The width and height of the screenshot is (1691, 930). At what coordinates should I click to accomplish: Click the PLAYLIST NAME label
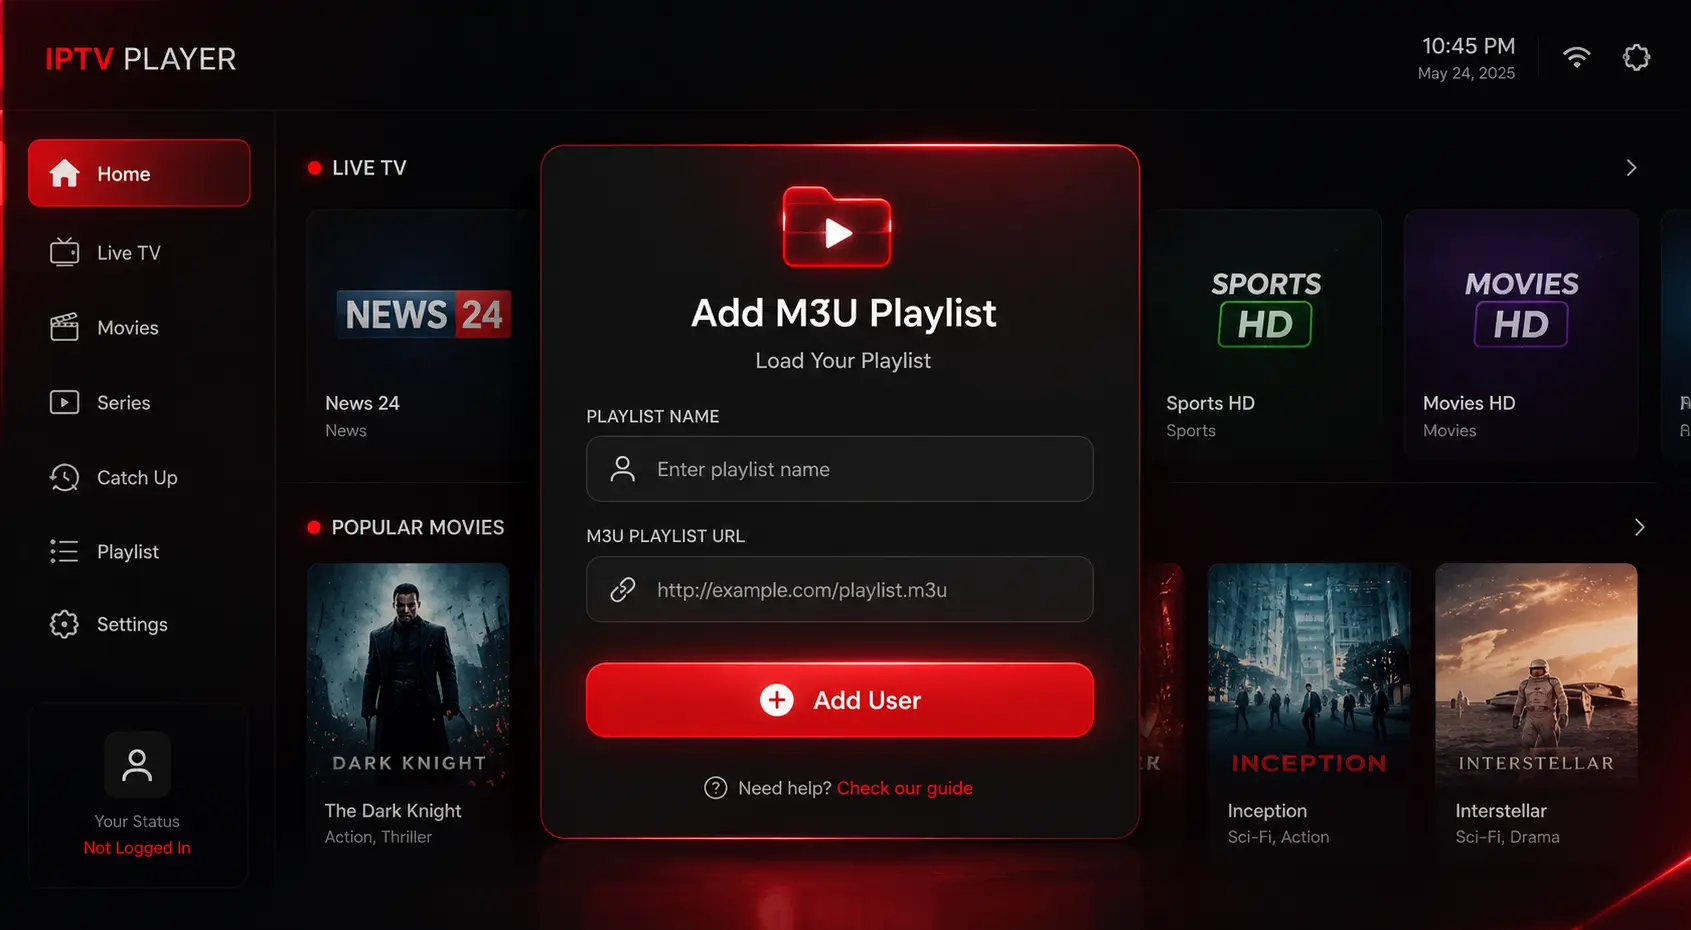(653, 416)
